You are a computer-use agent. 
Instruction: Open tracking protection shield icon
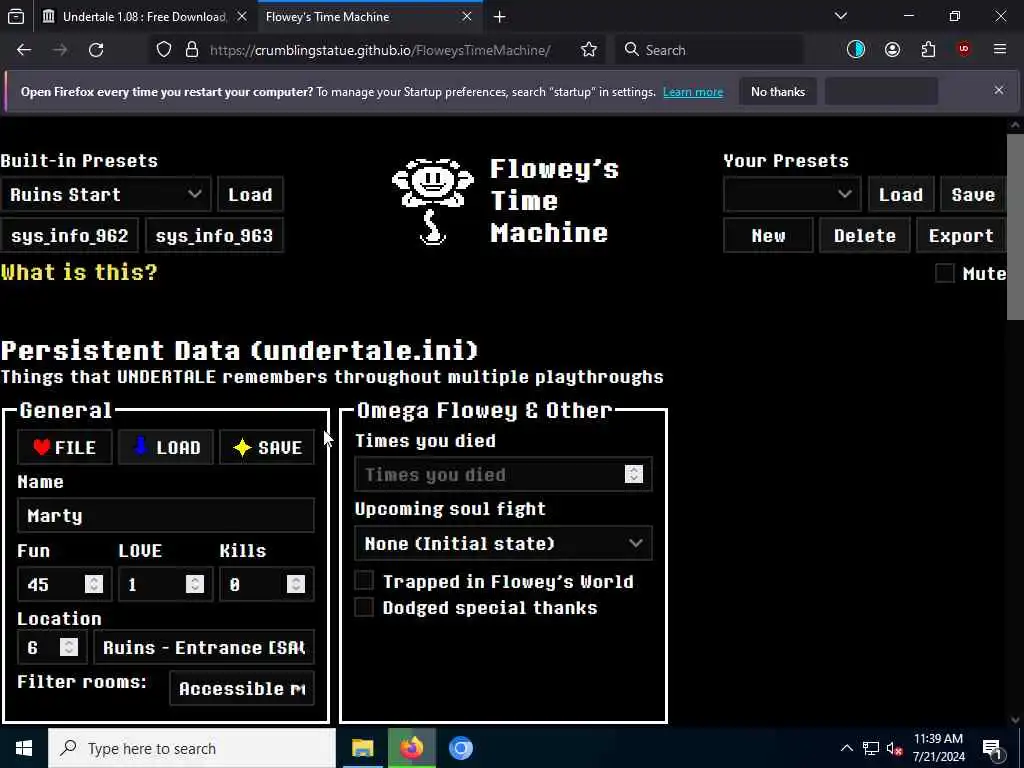tap(164, 50)
